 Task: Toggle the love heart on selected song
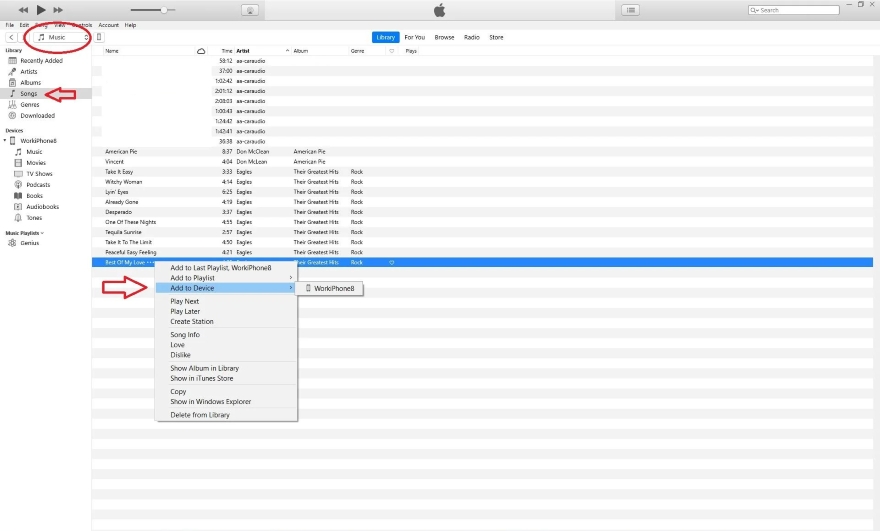coord(392,263)
